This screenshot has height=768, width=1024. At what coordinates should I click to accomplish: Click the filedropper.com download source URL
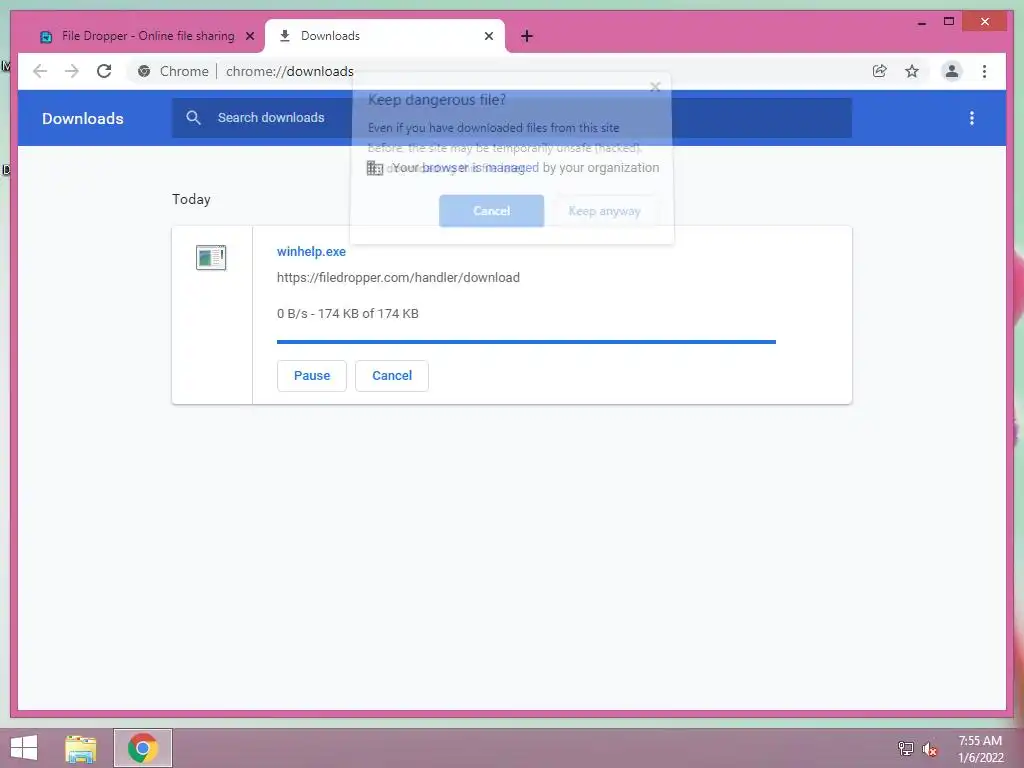[x=398, y=278]
